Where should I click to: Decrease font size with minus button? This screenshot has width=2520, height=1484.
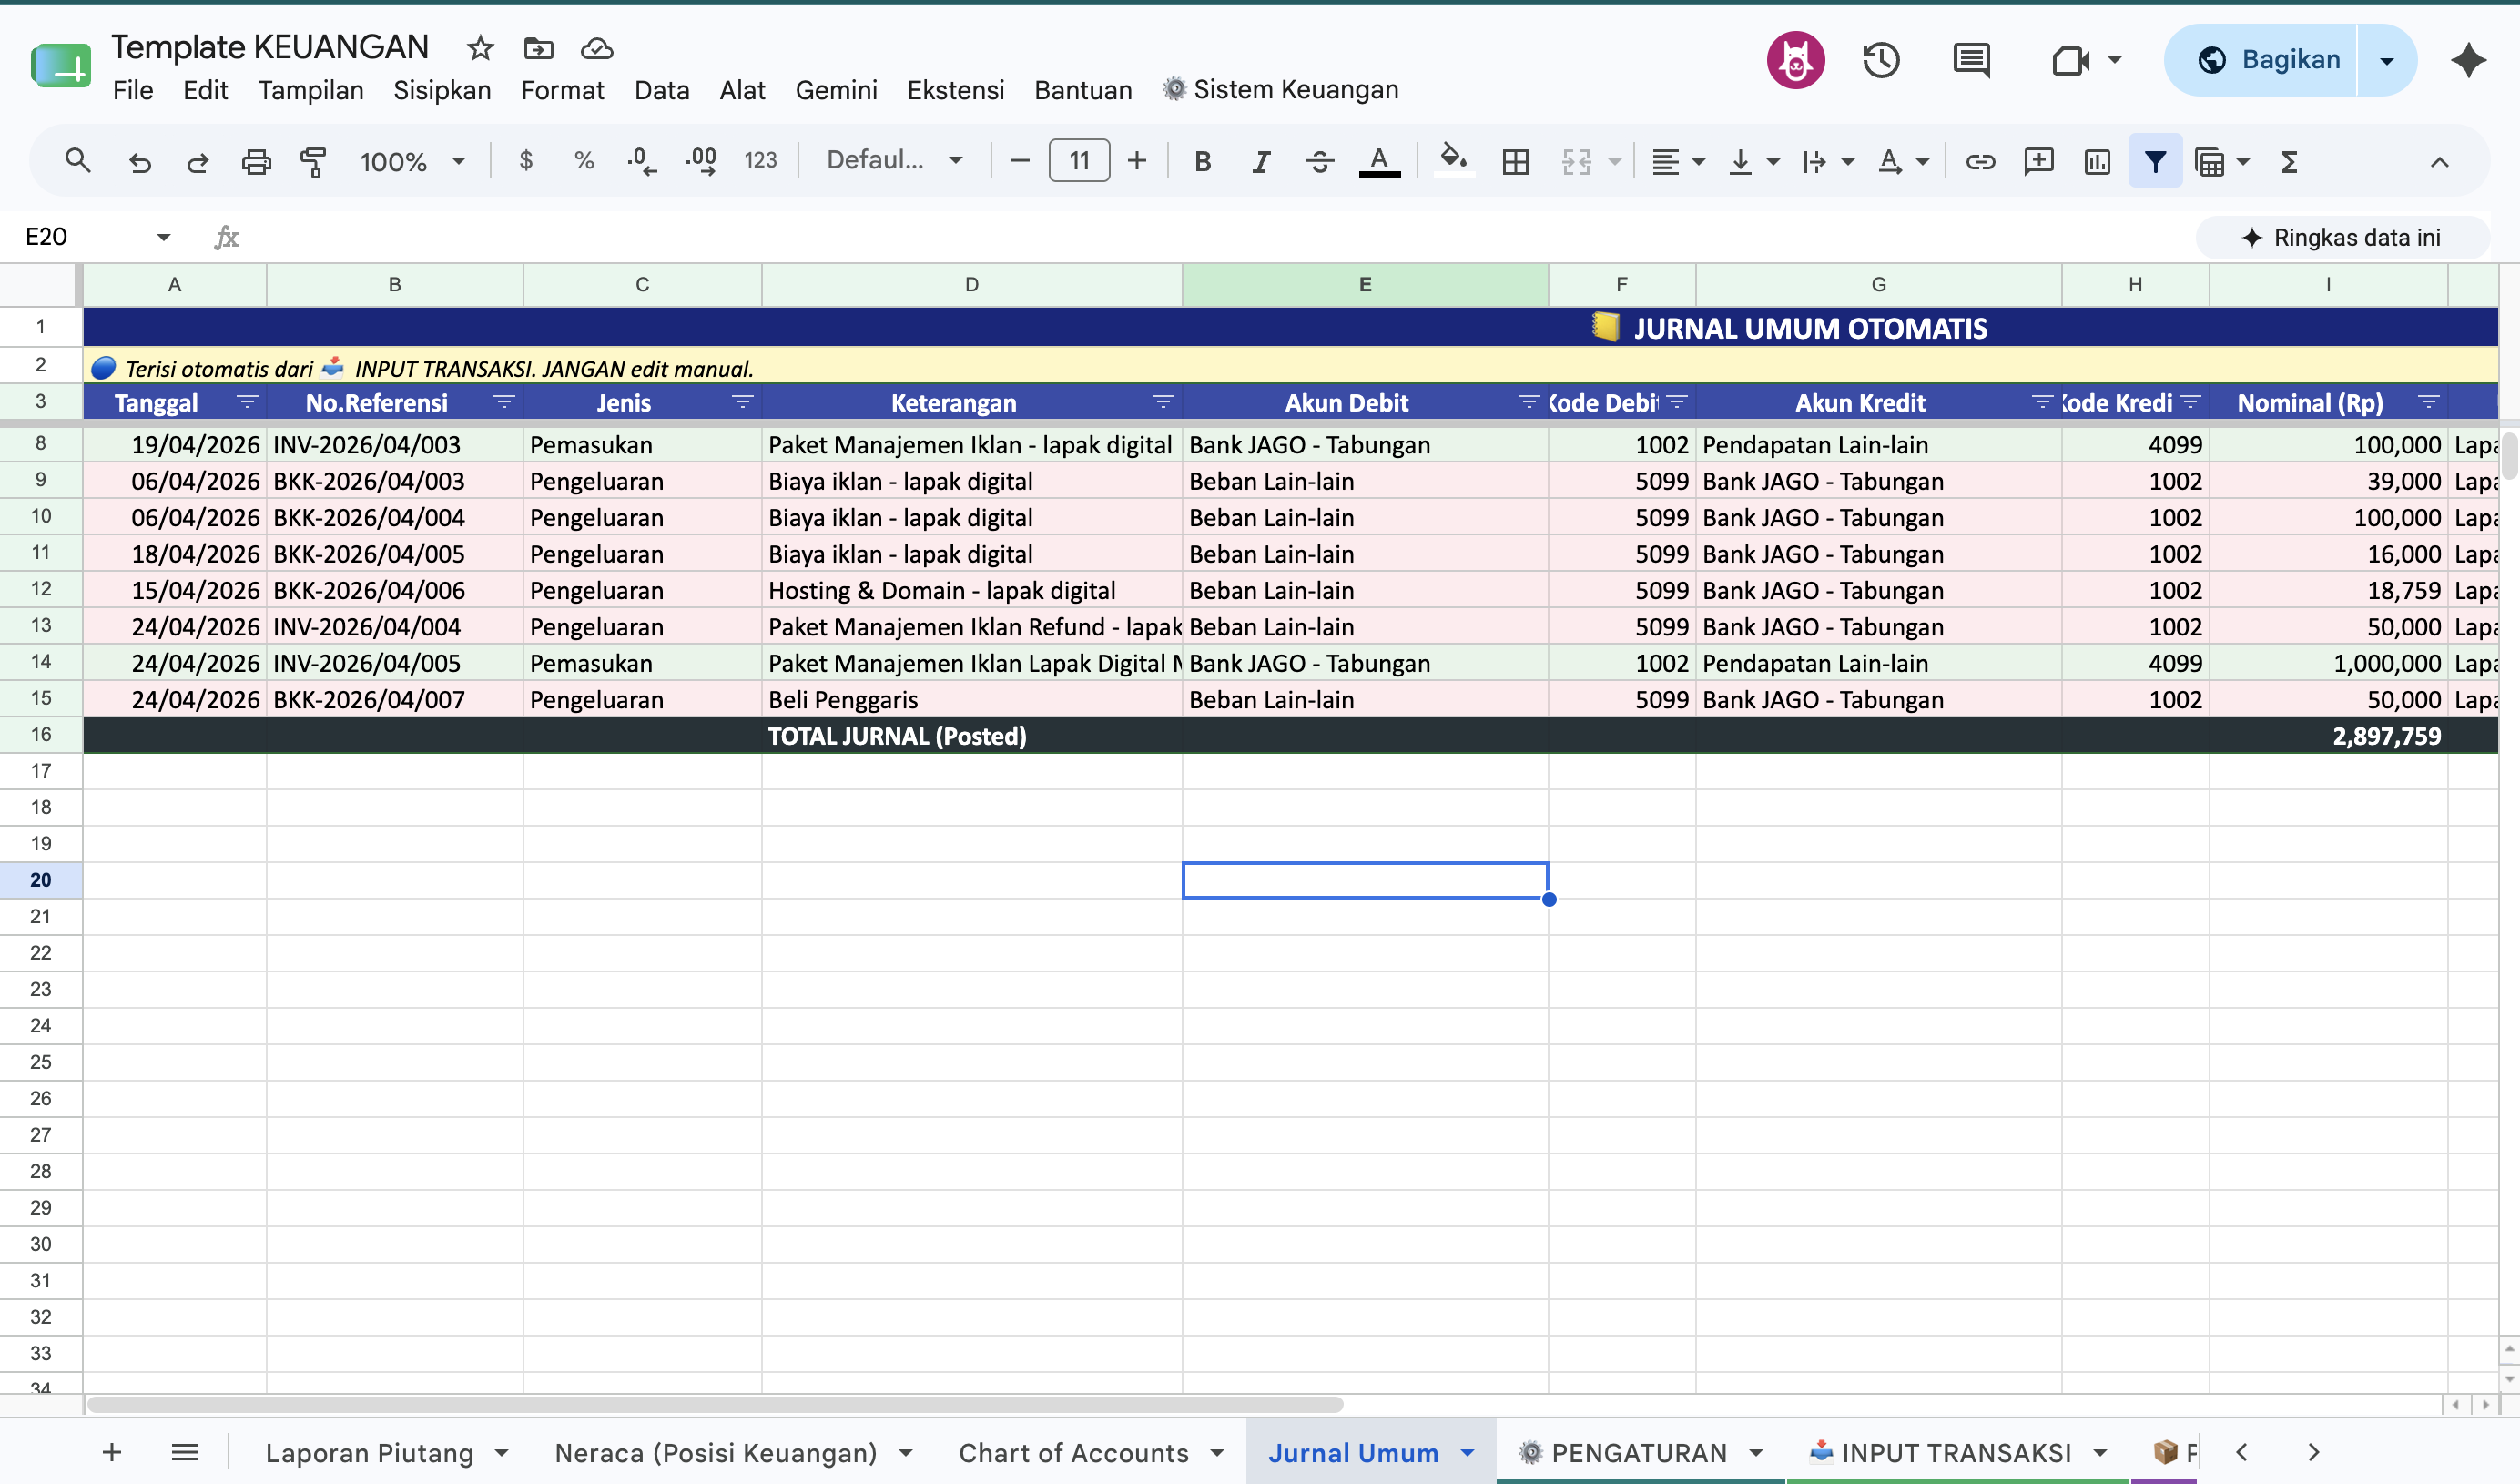tap(1020, 161)
